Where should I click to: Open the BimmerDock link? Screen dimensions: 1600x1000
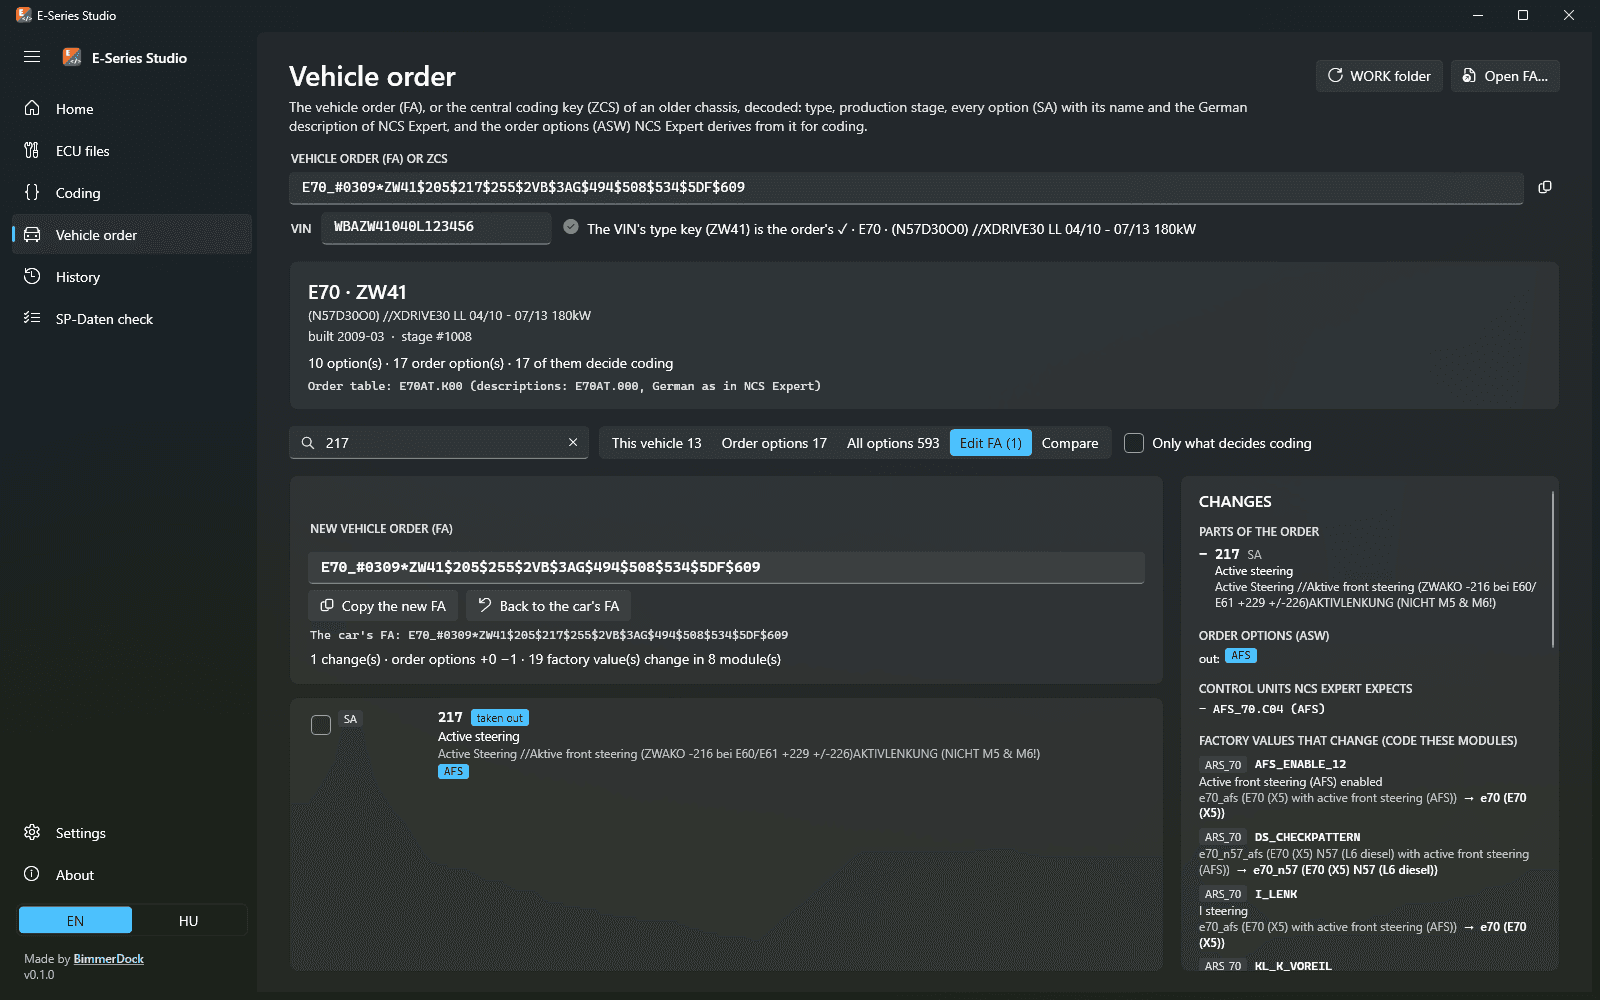click(x=108, y=959)
